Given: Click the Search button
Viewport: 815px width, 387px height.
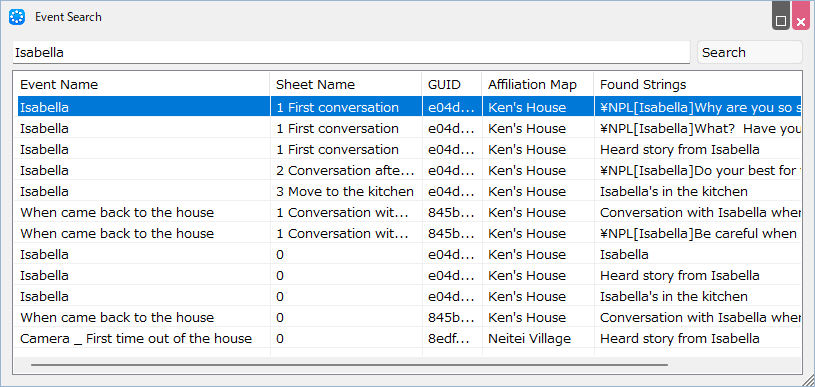Looking at the screenshot, I should pyautogui.click(x=750, y=52).
